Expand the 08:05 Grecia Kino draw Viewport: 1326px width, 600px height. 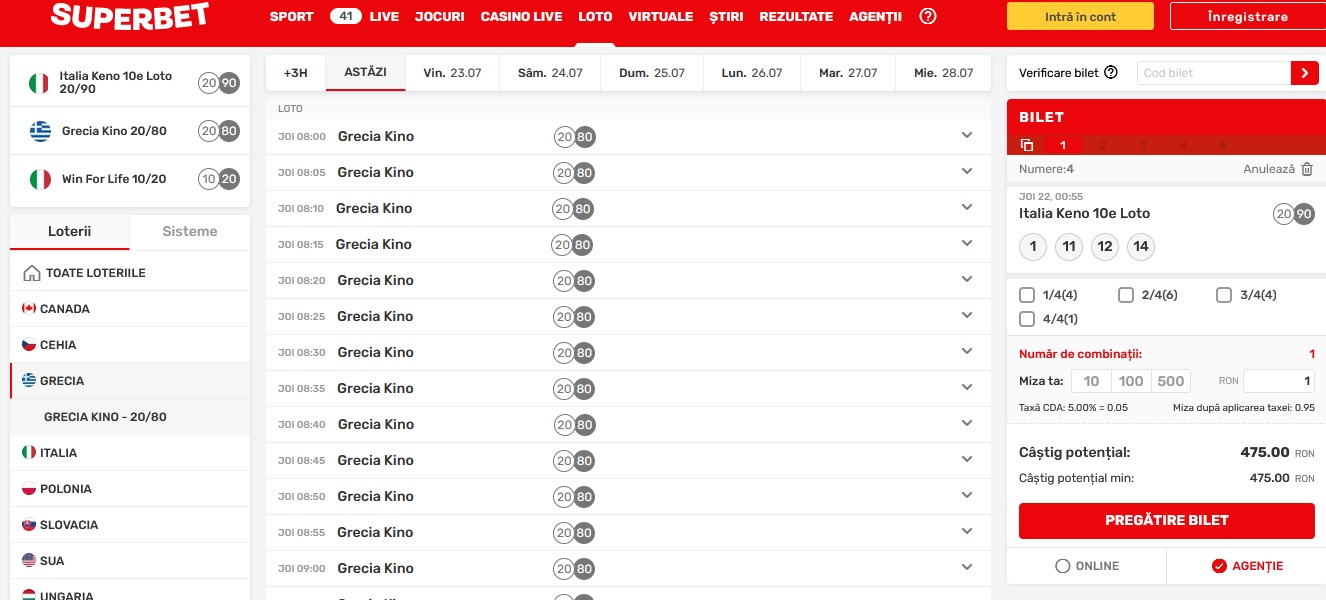pyautogui.click(x=967, y=172)
